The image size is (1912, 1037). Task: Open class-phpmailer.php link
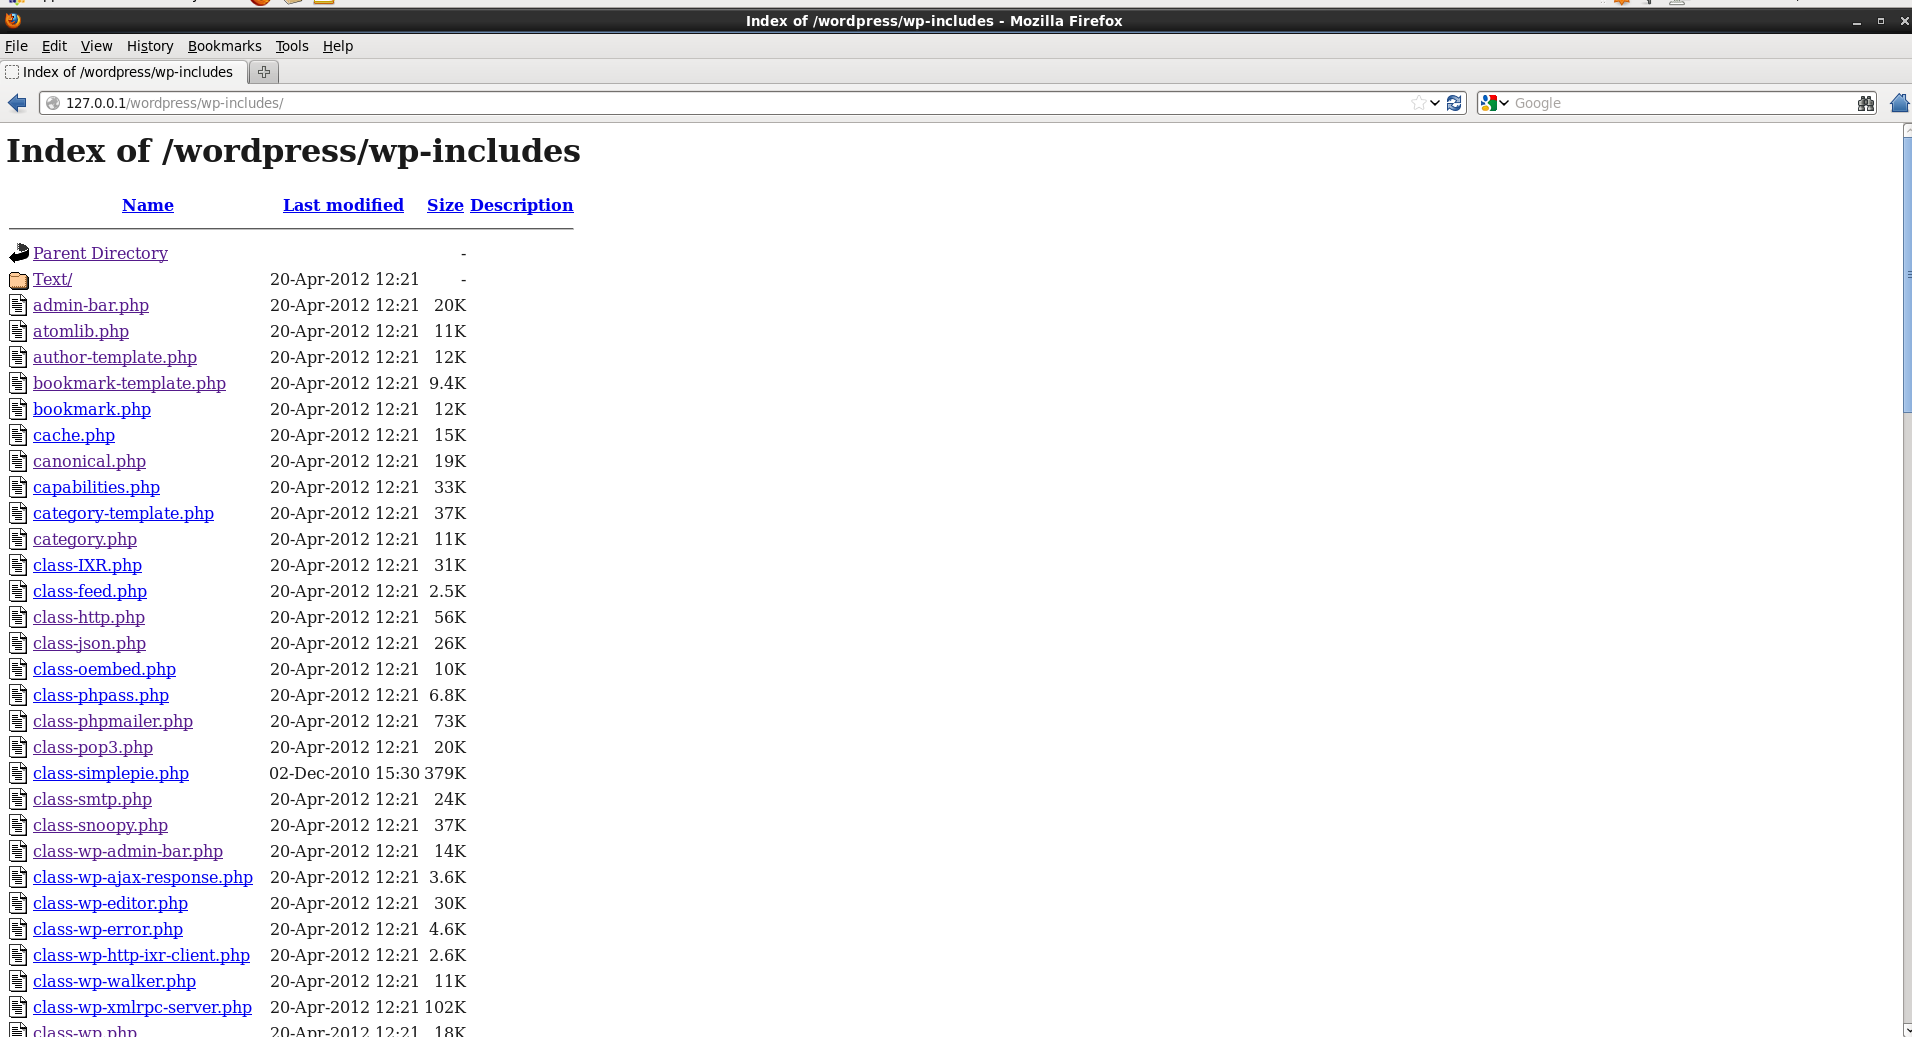[113, 721]
